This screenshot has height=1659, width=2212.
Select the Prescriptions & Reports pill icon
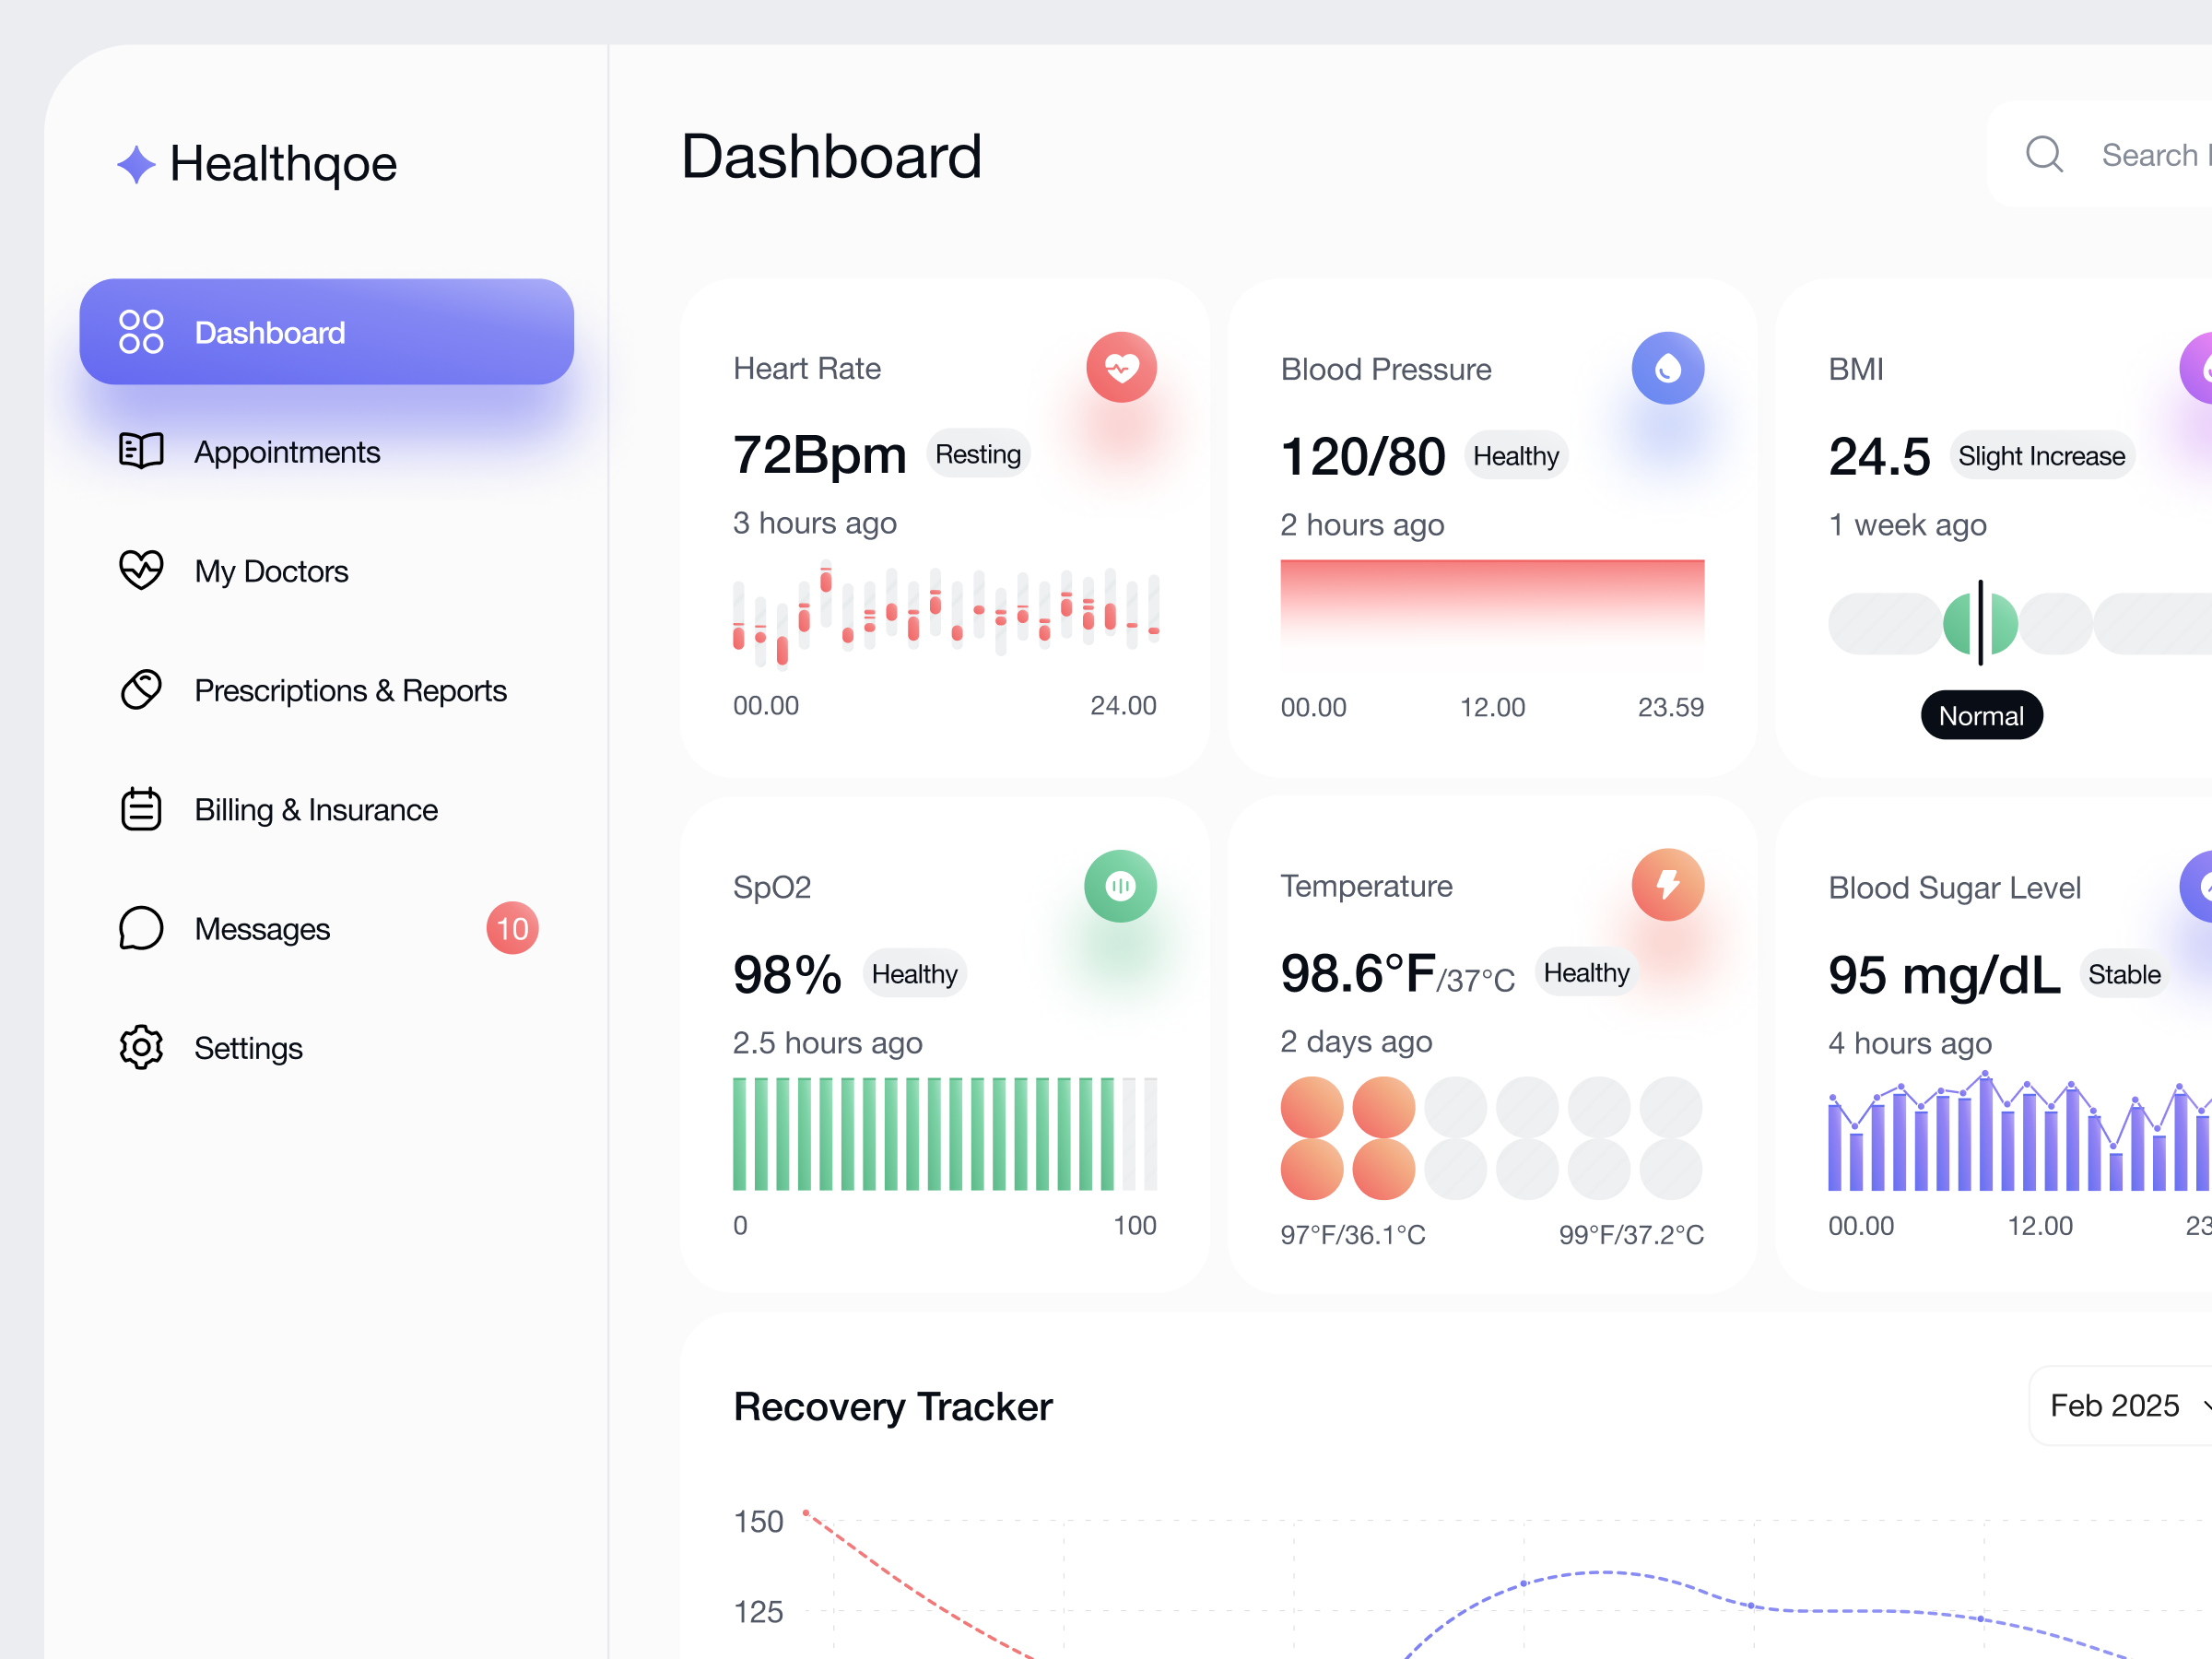tap(141, 690)
